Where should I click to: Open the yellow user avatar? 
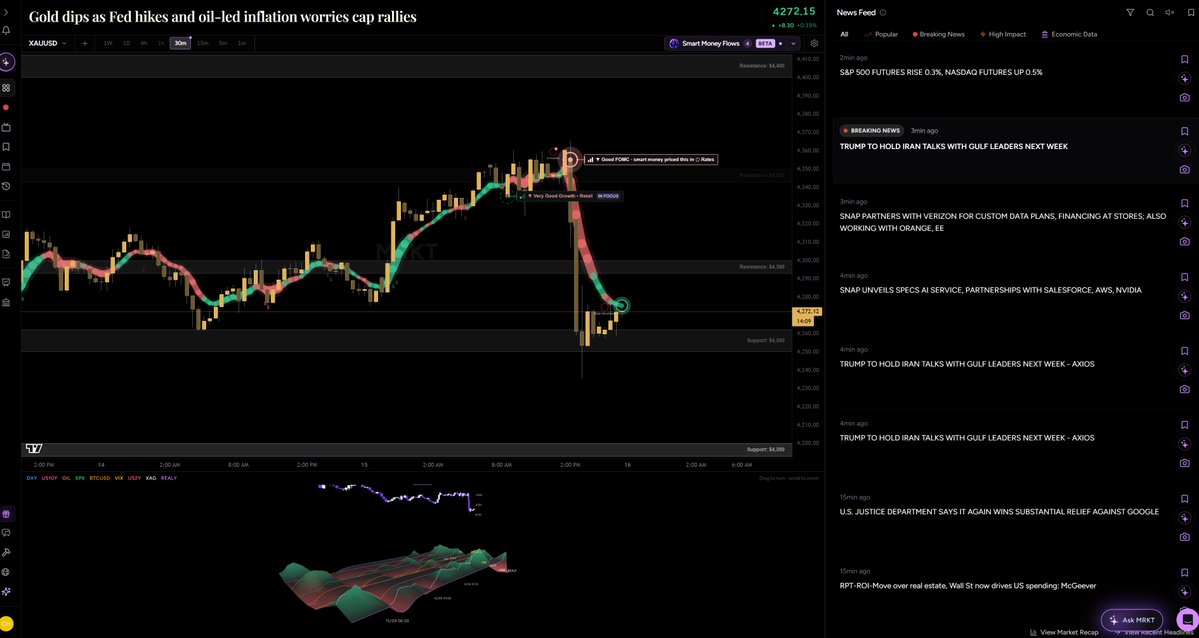pyautogui.click(x=6, y=623)
